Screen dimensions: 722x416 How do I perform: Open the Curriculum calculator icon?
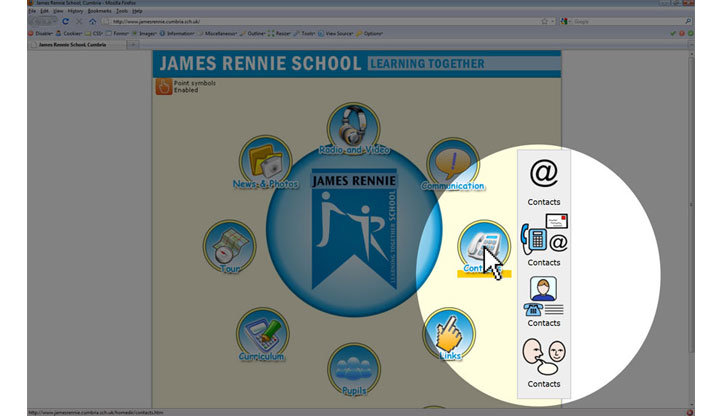pyautogui.click(x=262, y=334)
